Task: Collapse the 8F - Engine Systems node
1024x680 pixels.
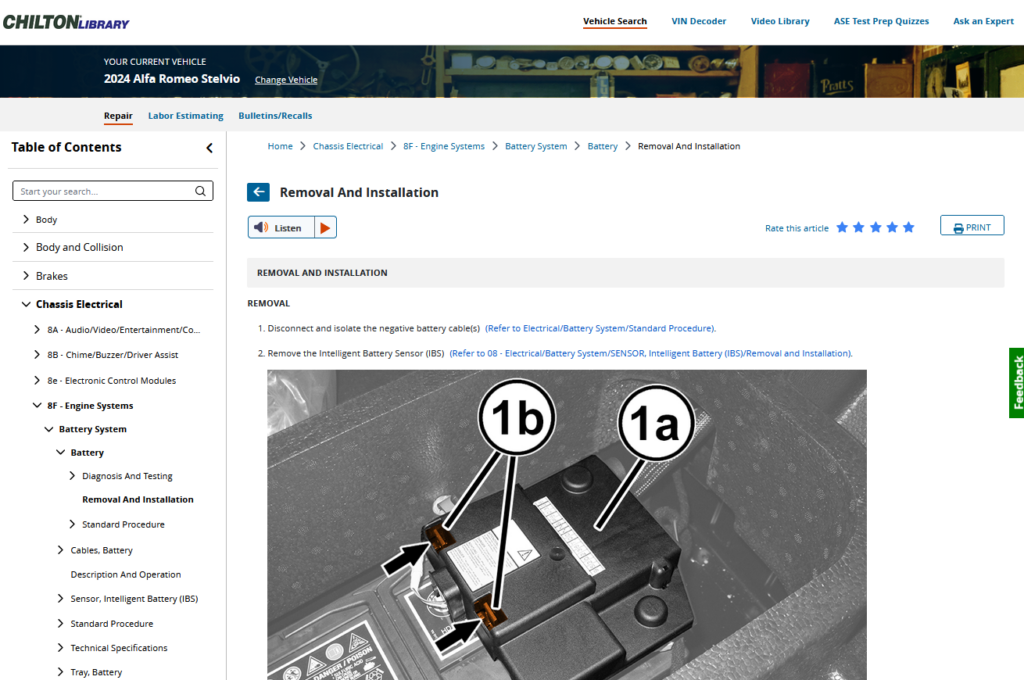Action: [x=37, y=406]
